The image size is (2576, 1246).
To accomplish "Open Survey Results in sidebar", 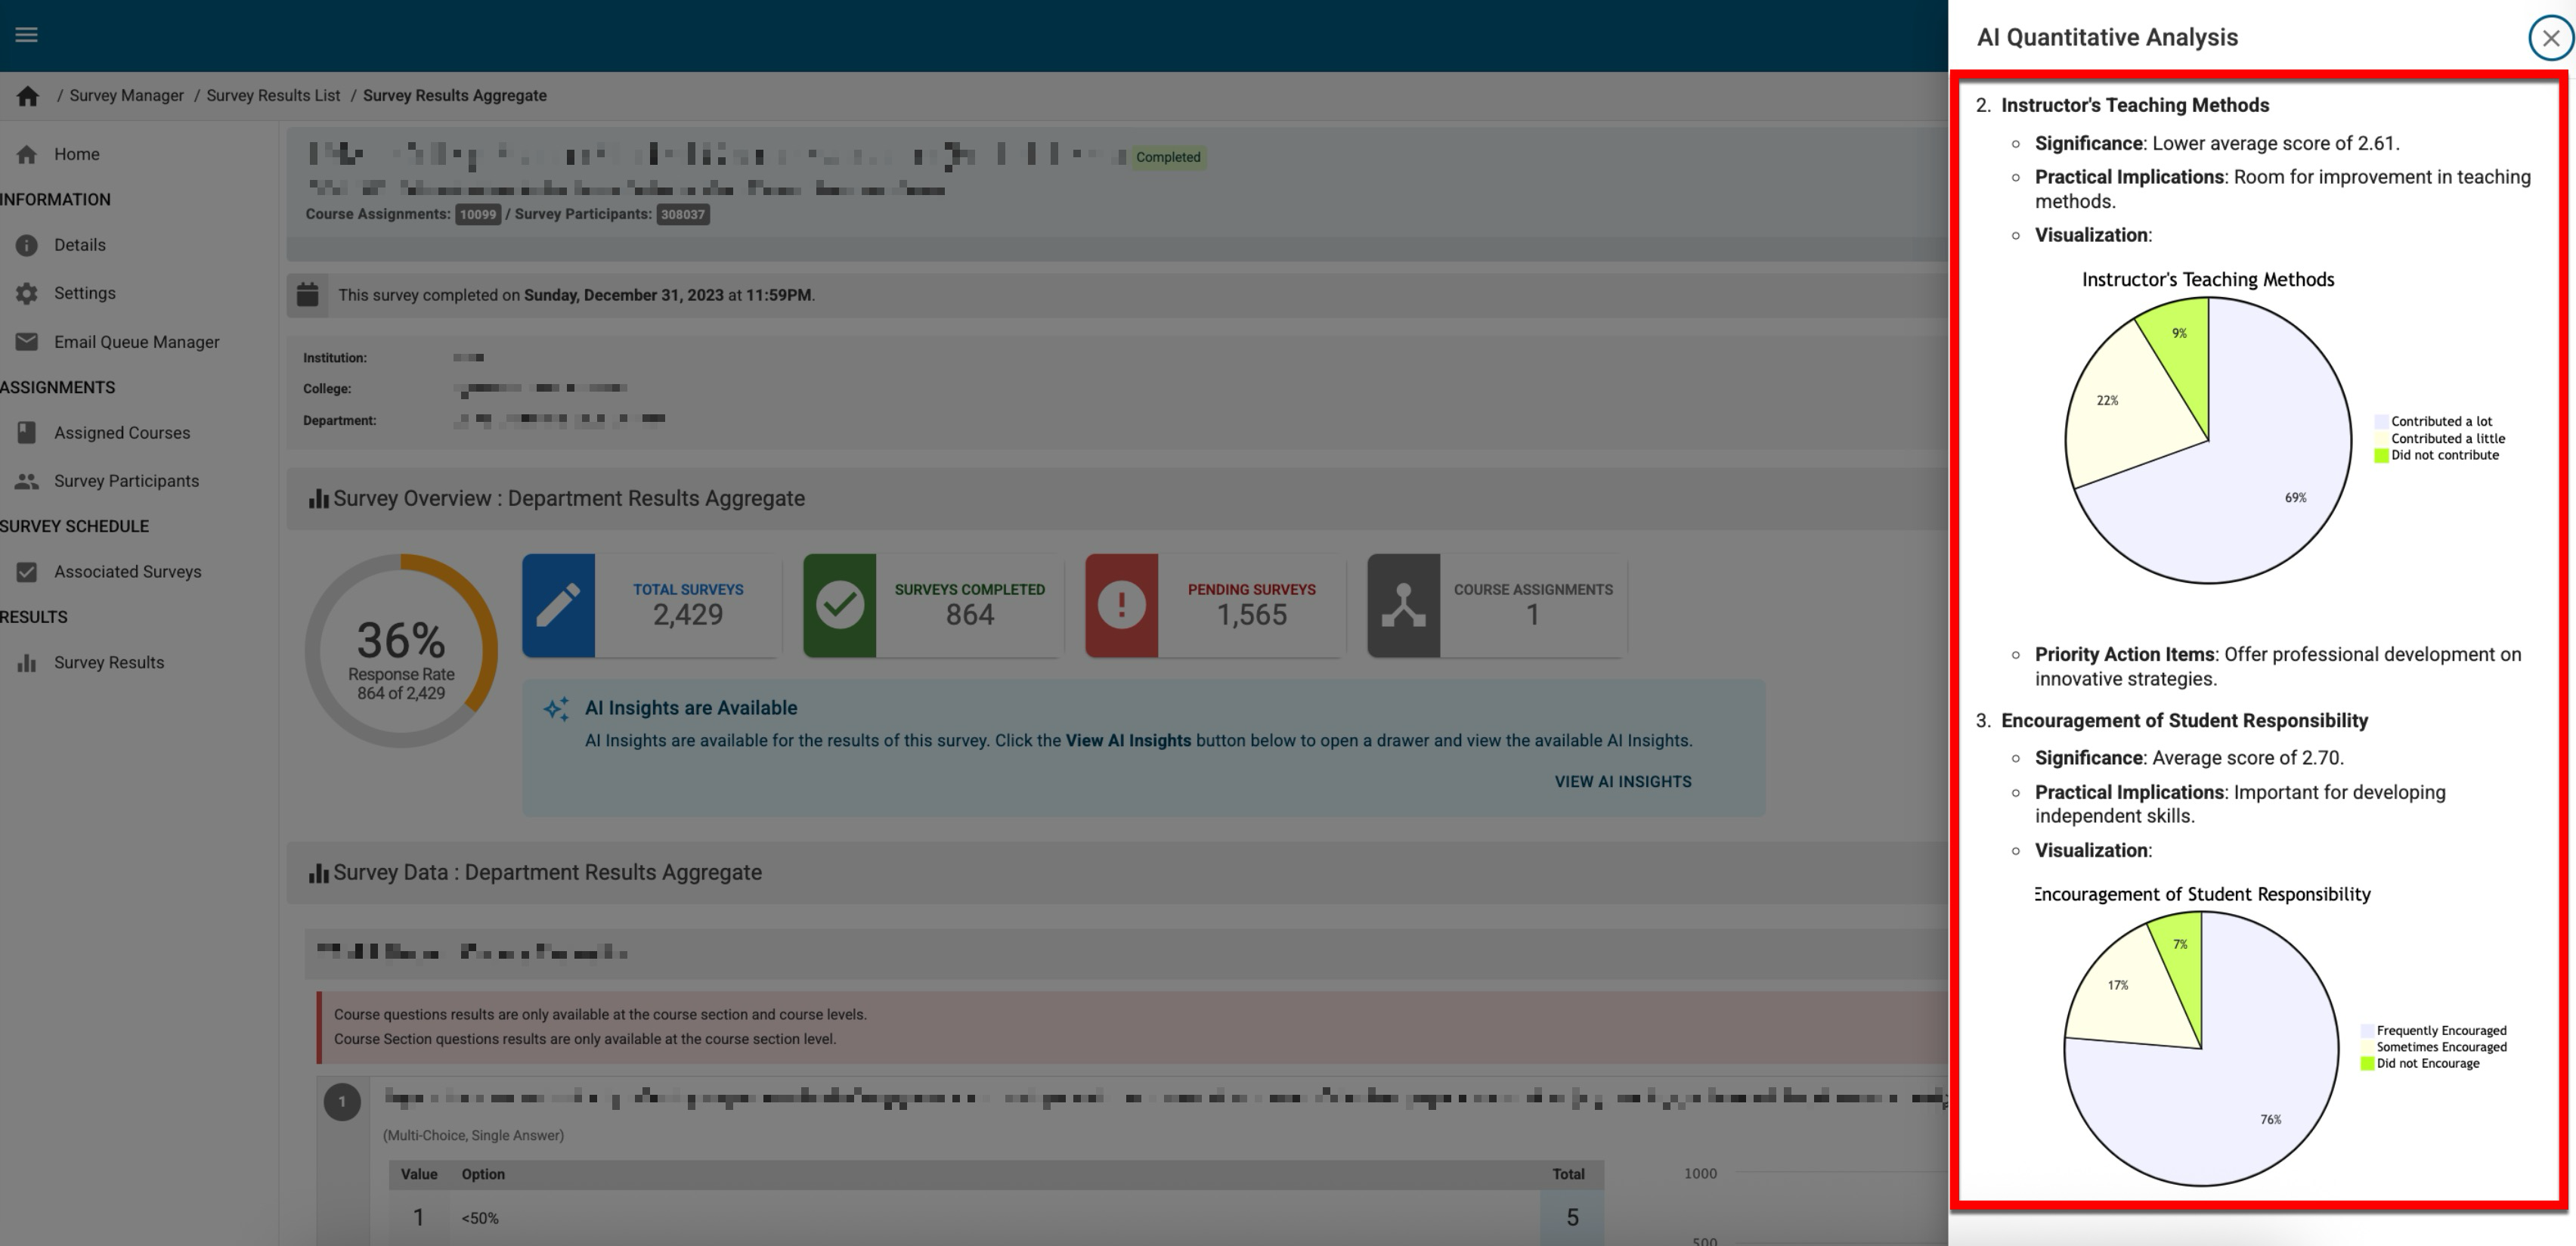I will pos(108,662).
